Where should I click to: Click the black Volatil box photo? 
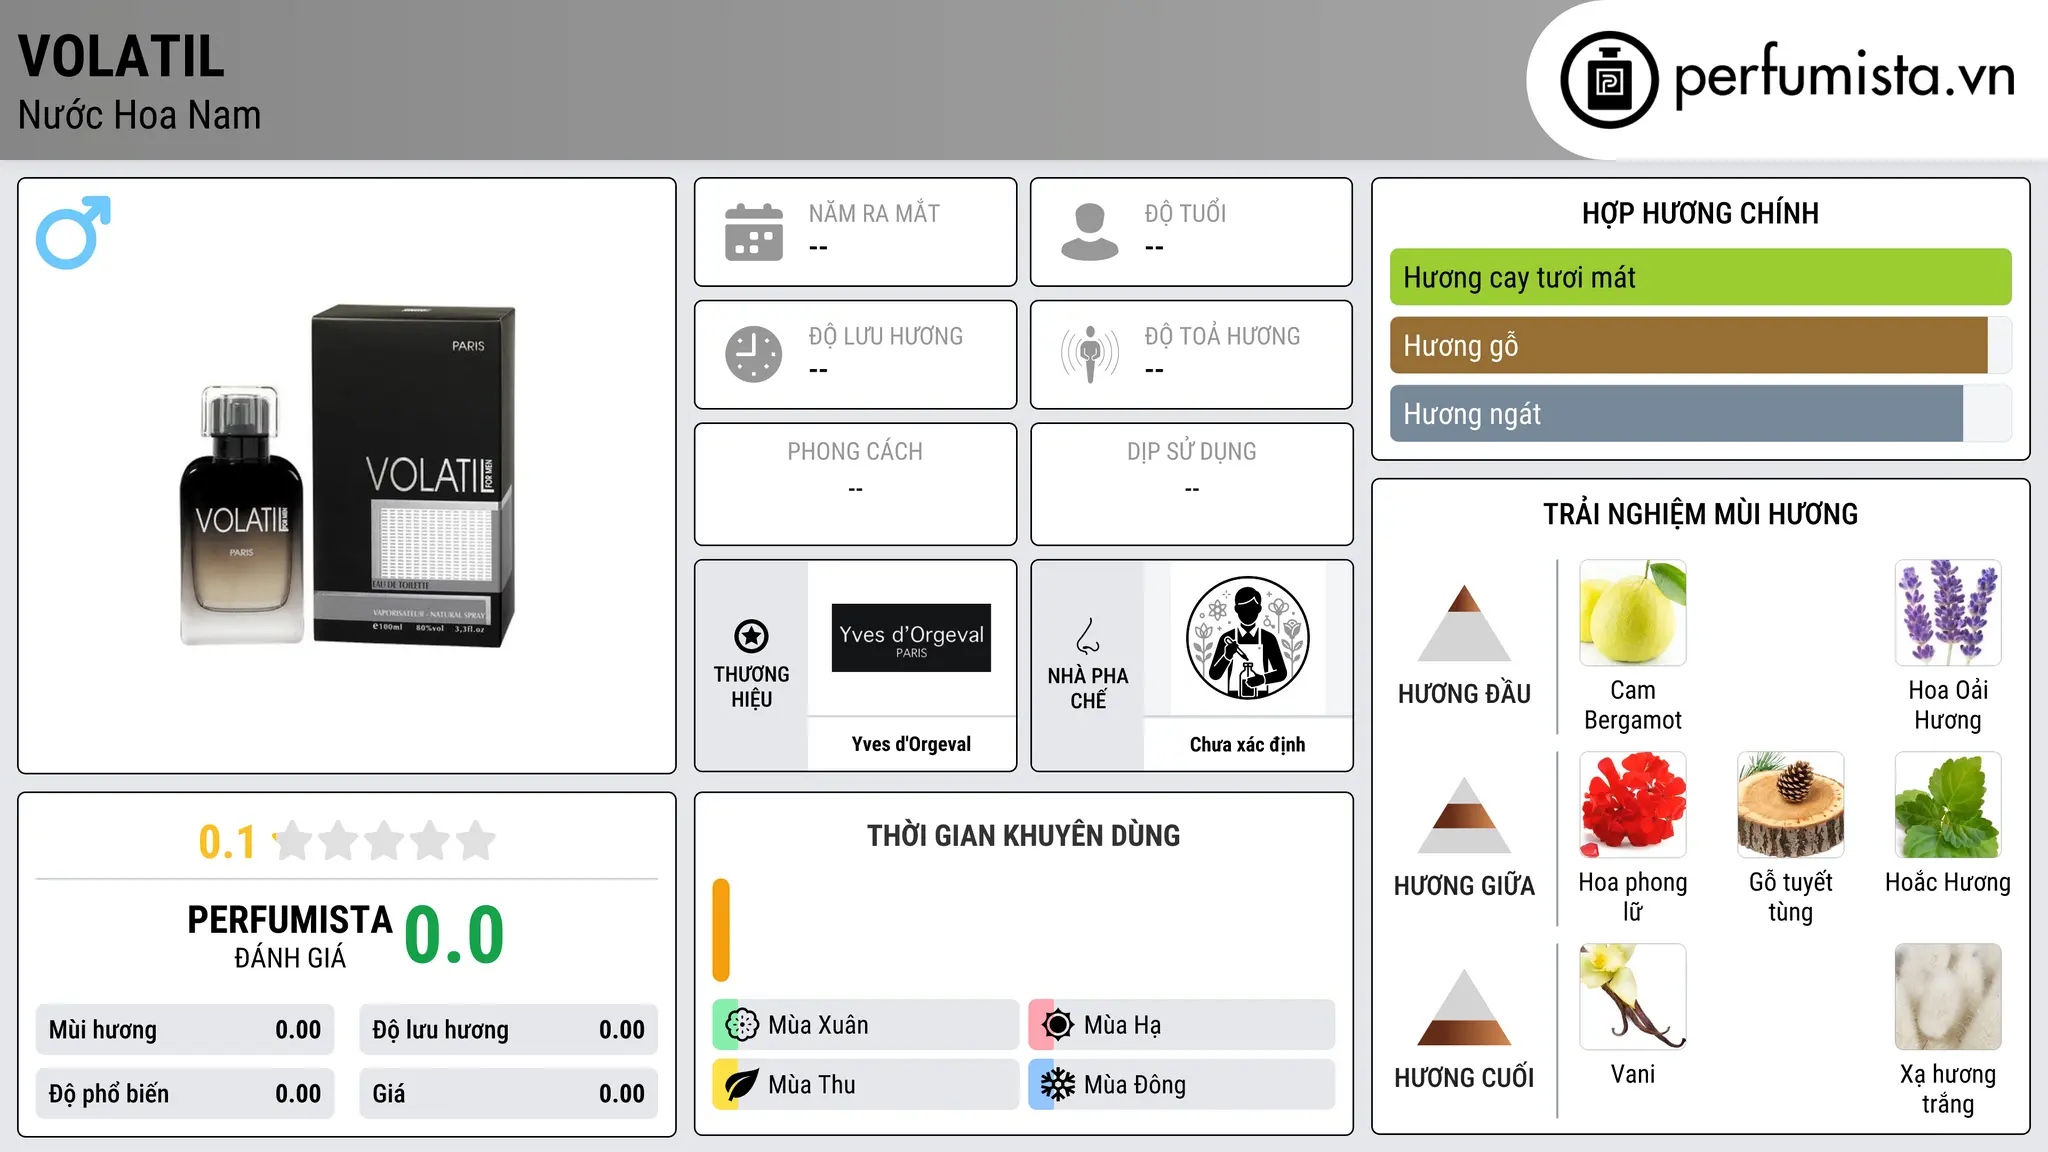click(x=413, y=475)
